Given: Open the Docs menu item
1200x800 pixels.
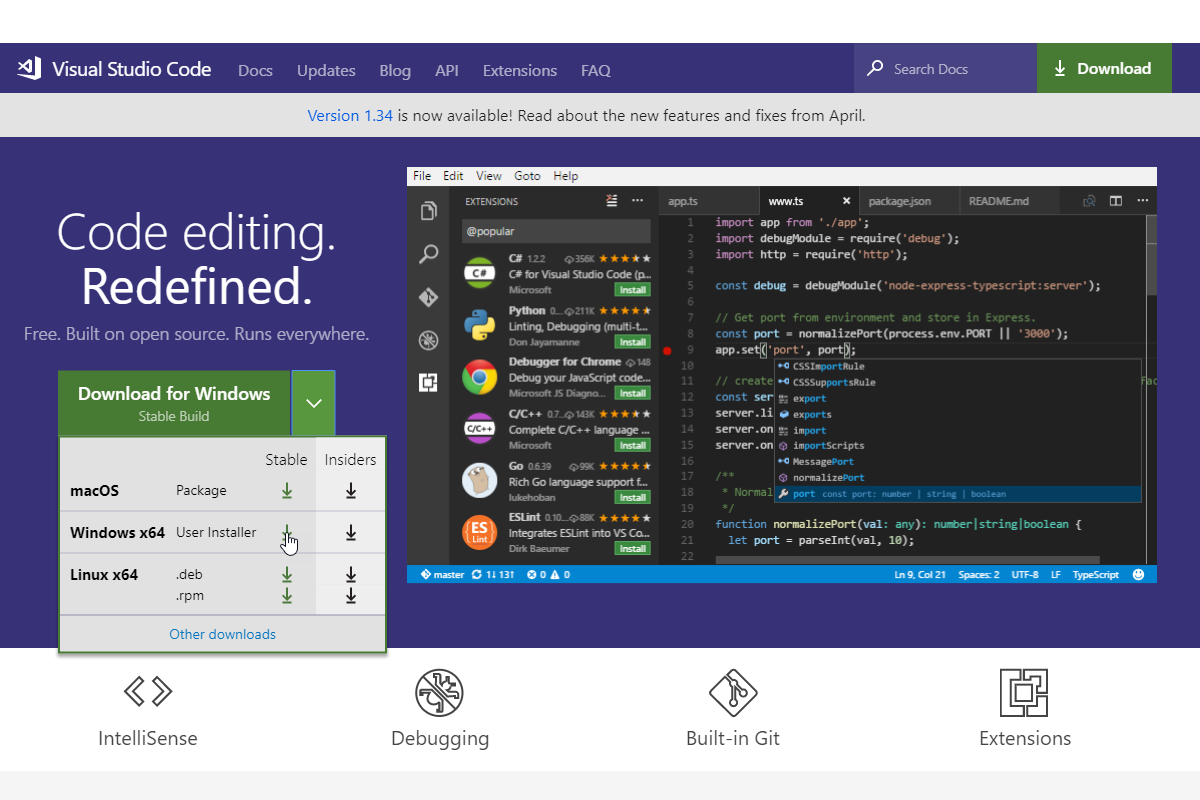Looking at the screenshot, I should point(256,70).
